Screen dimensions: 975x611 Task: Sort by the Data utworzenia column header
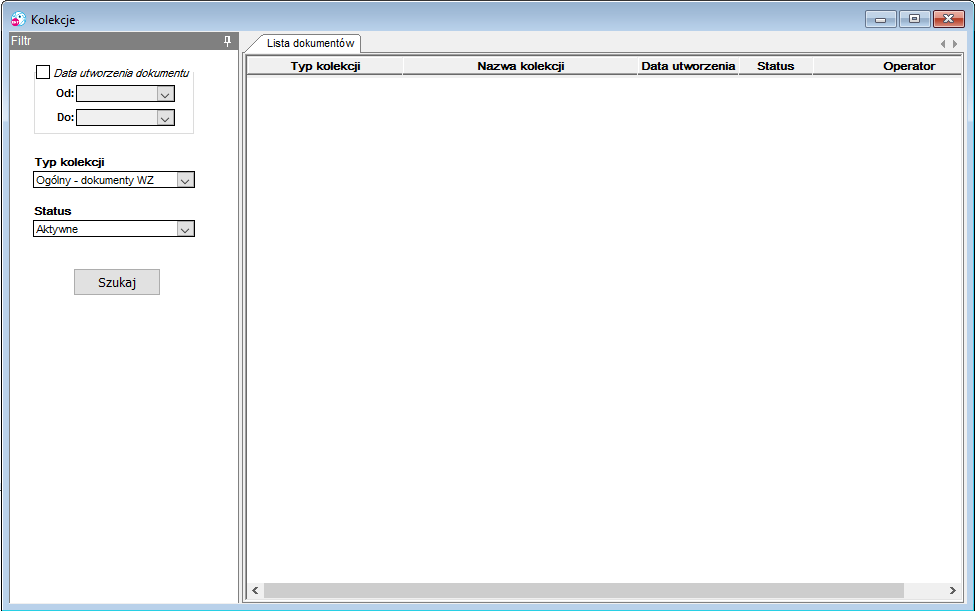[x=688, y=66]
